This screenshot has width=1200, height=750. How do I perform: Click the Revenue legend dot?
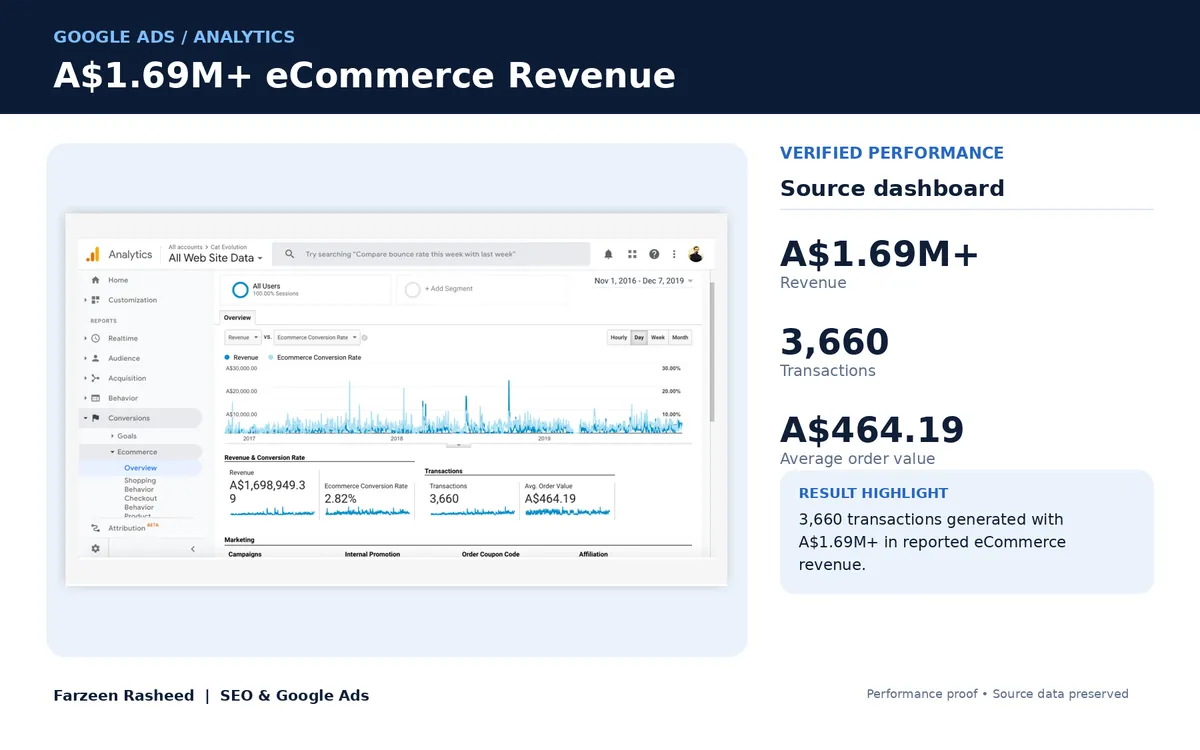(x=228, y=357)
